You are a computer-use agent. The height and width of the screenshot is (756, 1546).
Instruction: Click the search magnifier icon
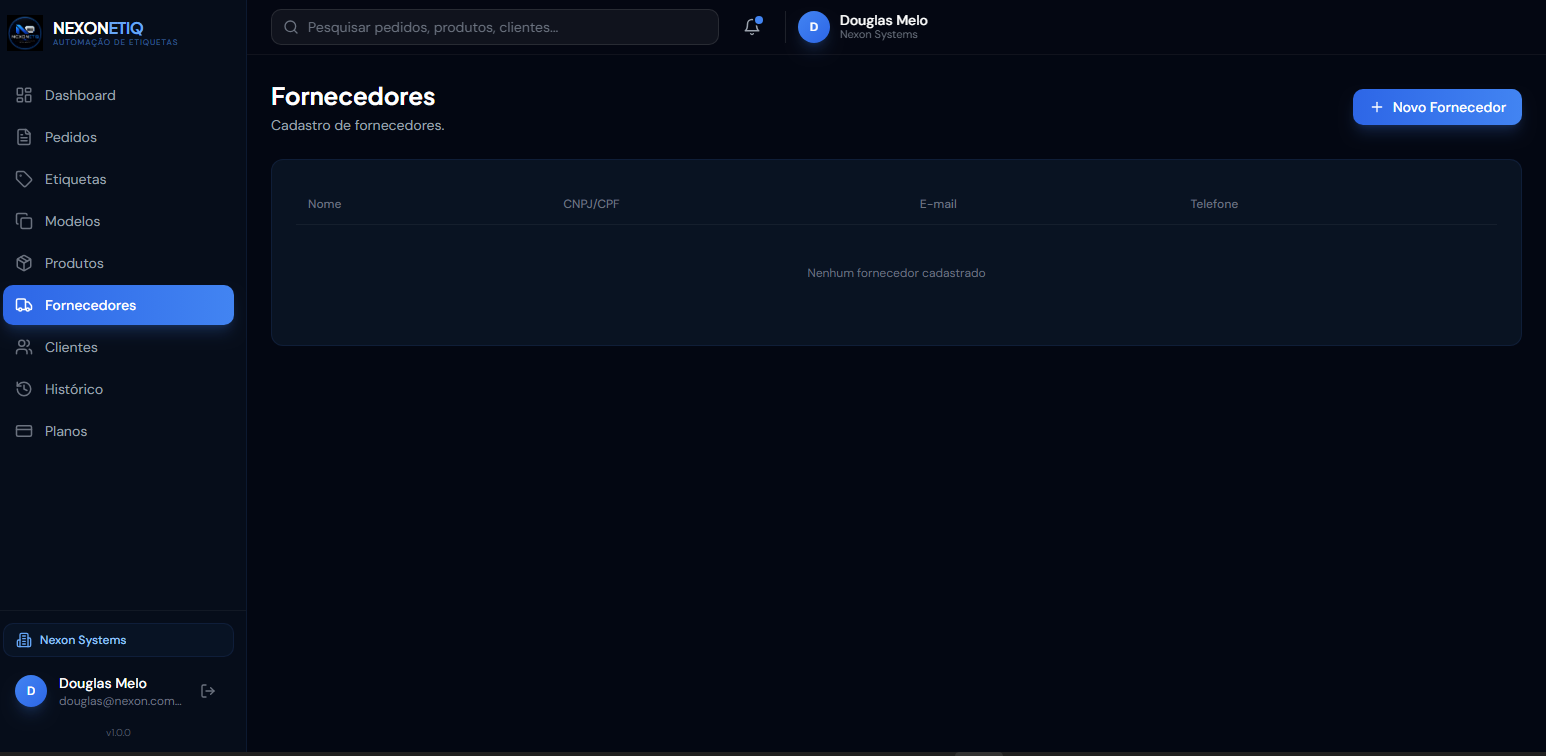(292, 27)
